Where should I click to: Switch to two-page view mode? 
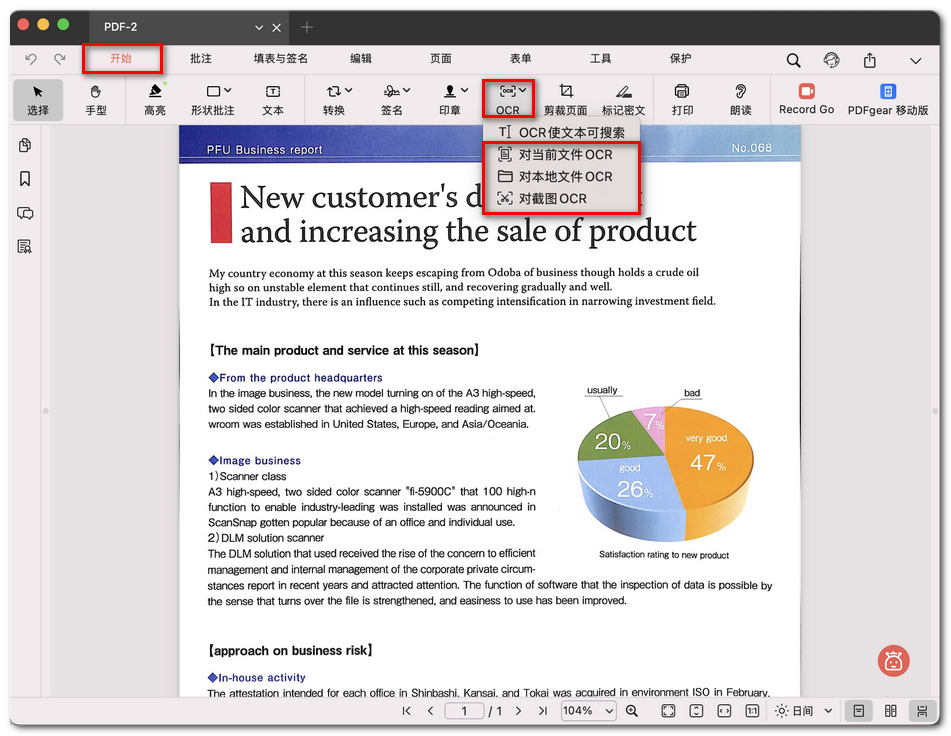point(891,711)
